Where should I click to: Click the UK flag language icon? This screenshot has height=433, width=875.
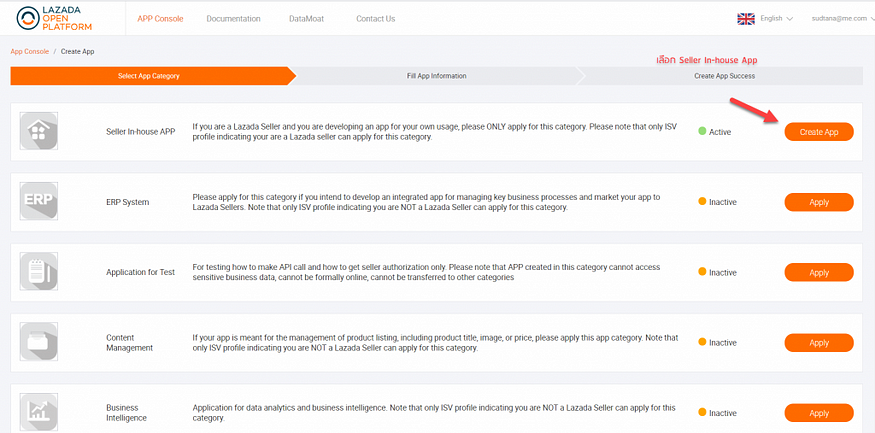746,19
